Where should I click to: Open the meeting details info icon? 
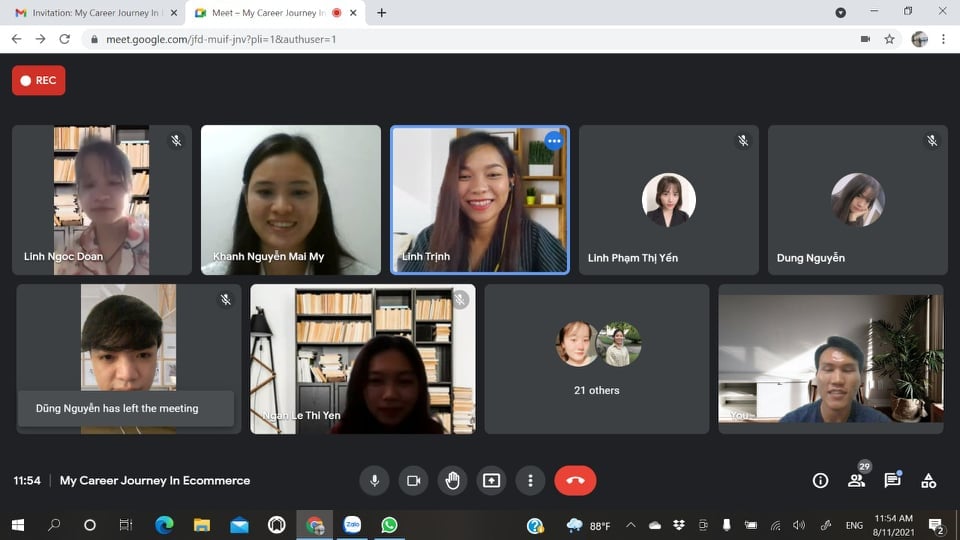(x=820, y=481)
